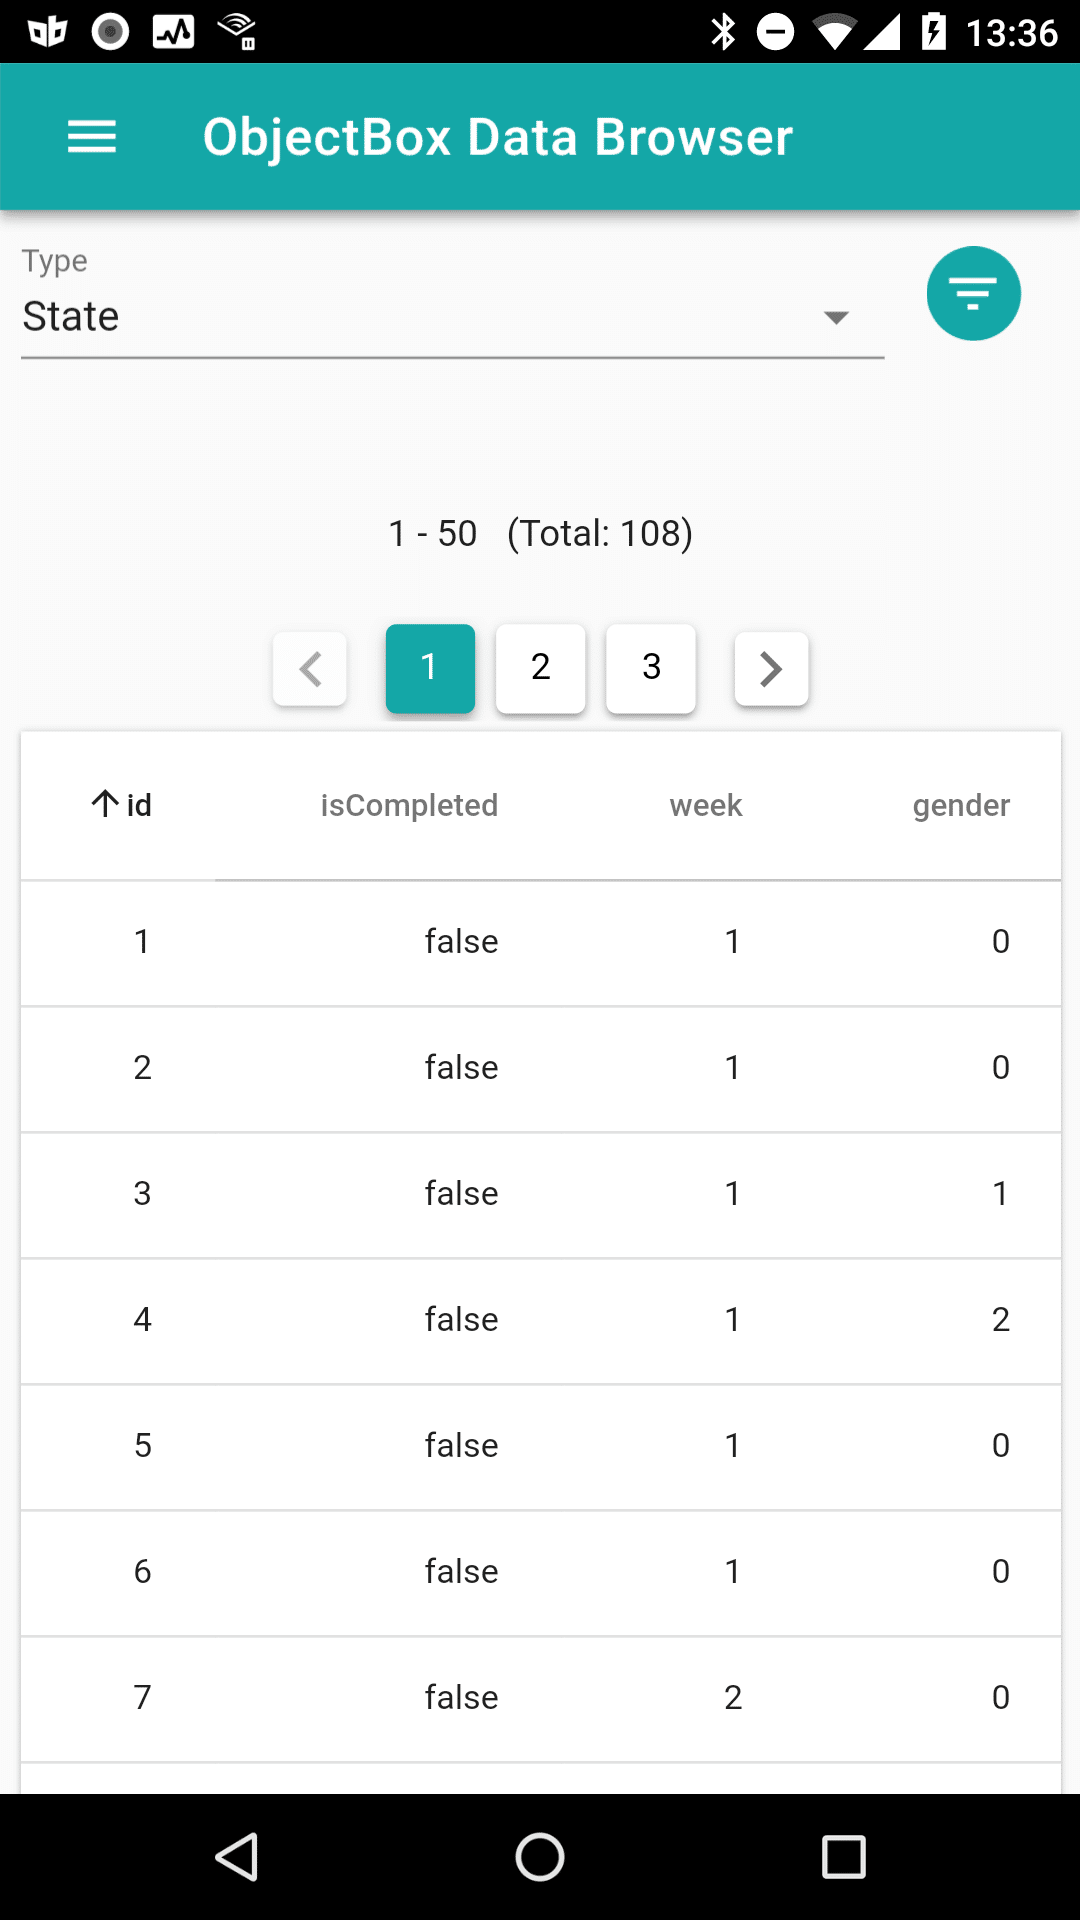Screen dimensions: 1080x1920
Task: Switch to page 2
Action: click(541, 668)
